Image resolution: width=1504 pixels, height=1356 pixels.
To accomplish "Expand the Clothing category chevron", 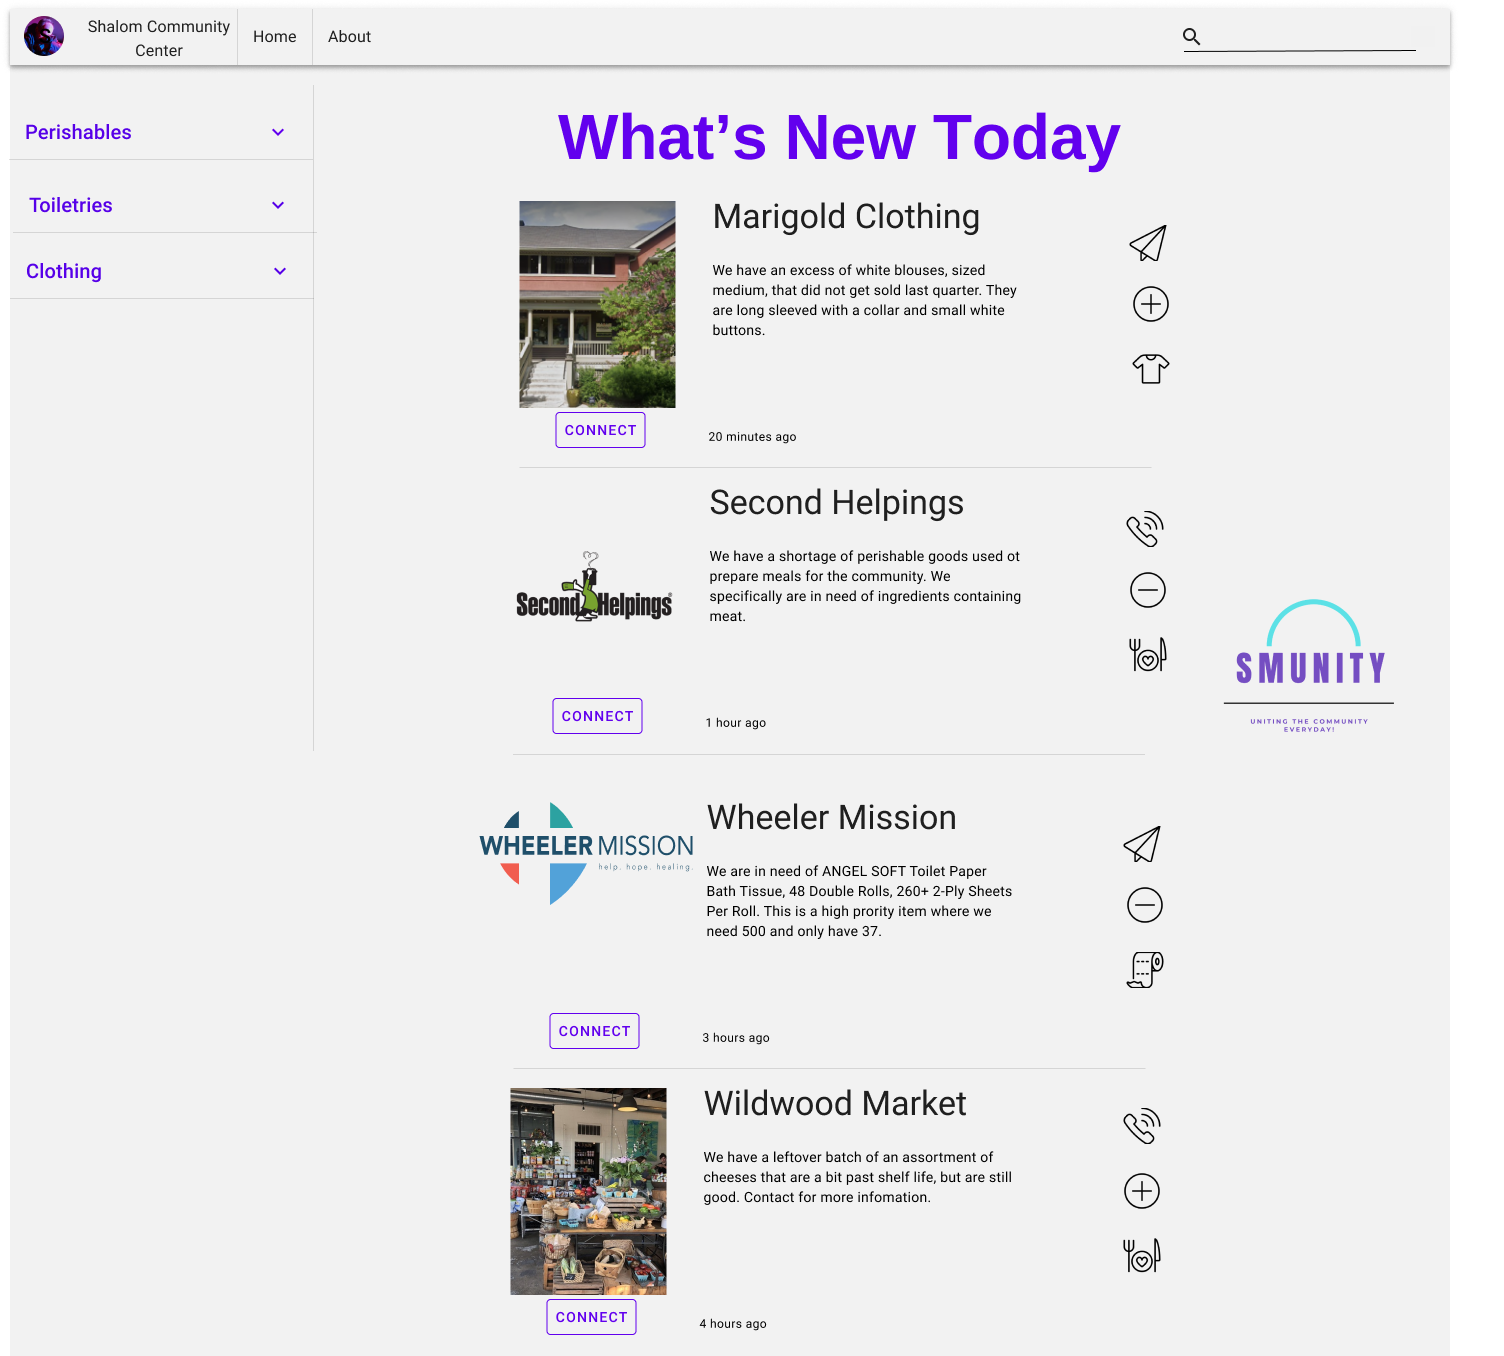I will [x=280, y=271].
